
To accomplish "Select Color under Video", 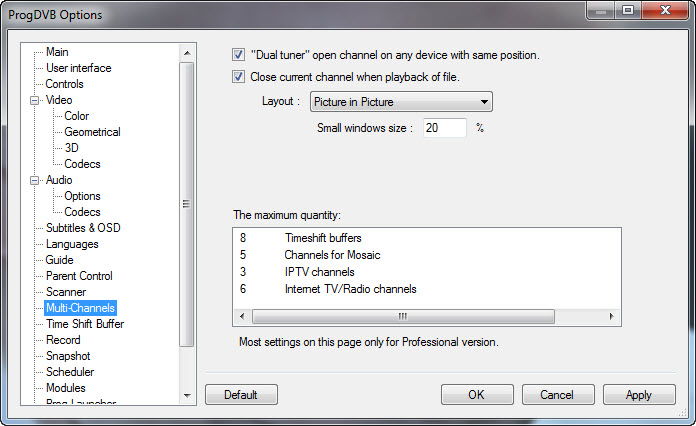I will pos(77,116).
